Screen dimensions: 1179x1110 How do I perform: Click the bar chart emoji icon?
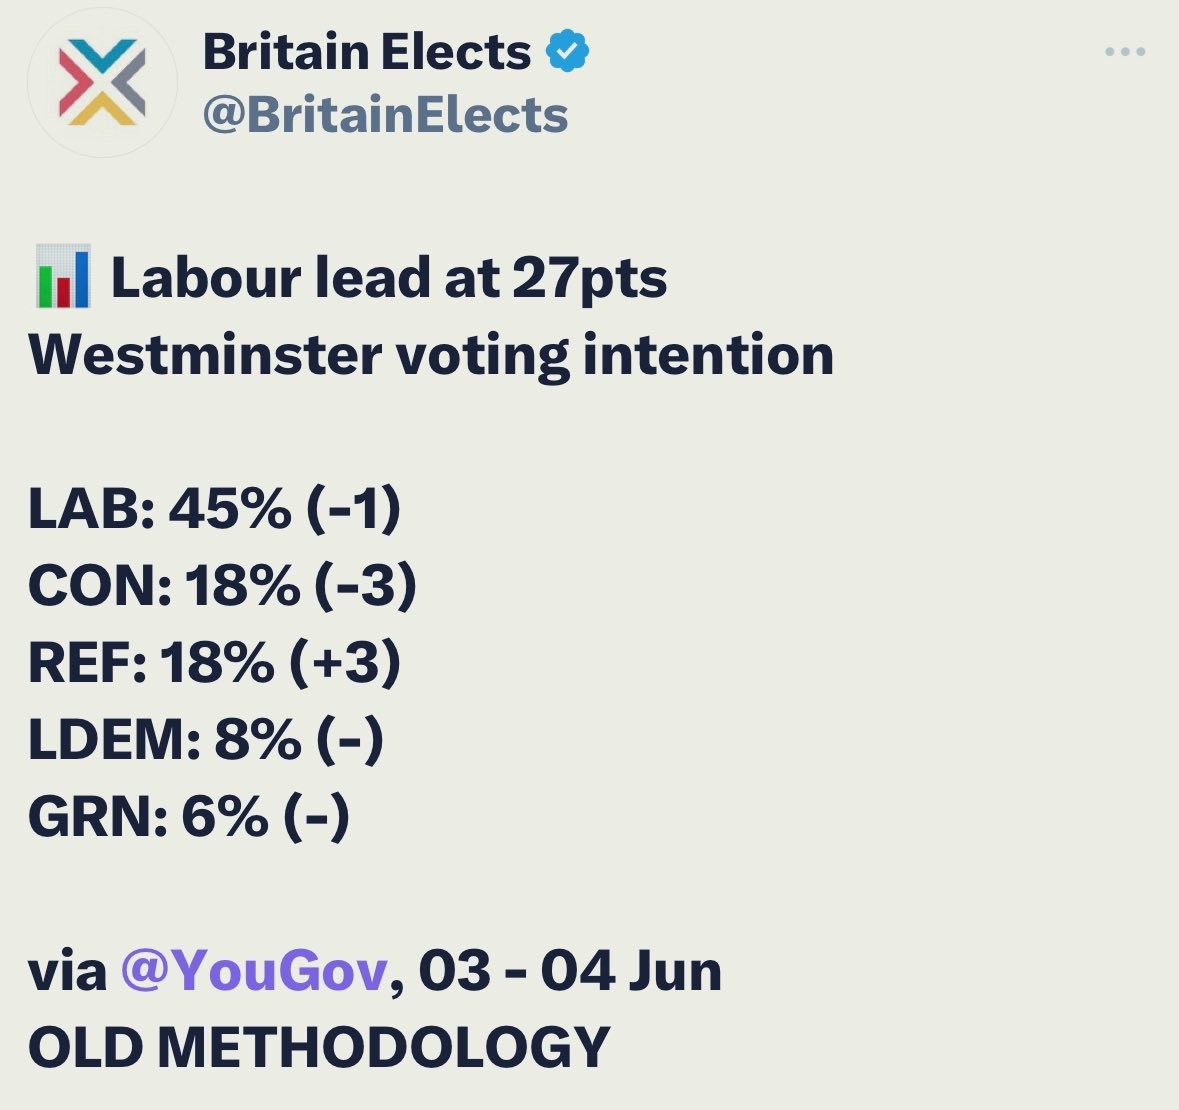[x=63, y=277]
